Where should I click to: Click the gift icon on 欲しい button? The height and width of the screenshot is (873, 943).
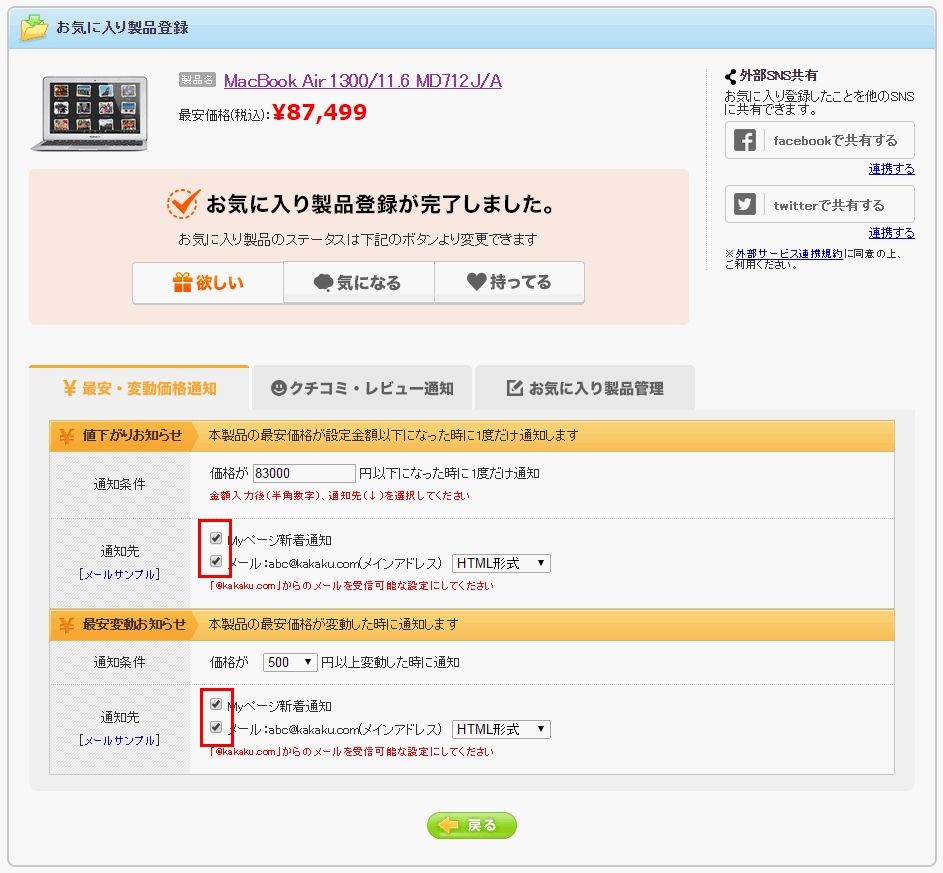pyautogui.click(x=182, y=282)
